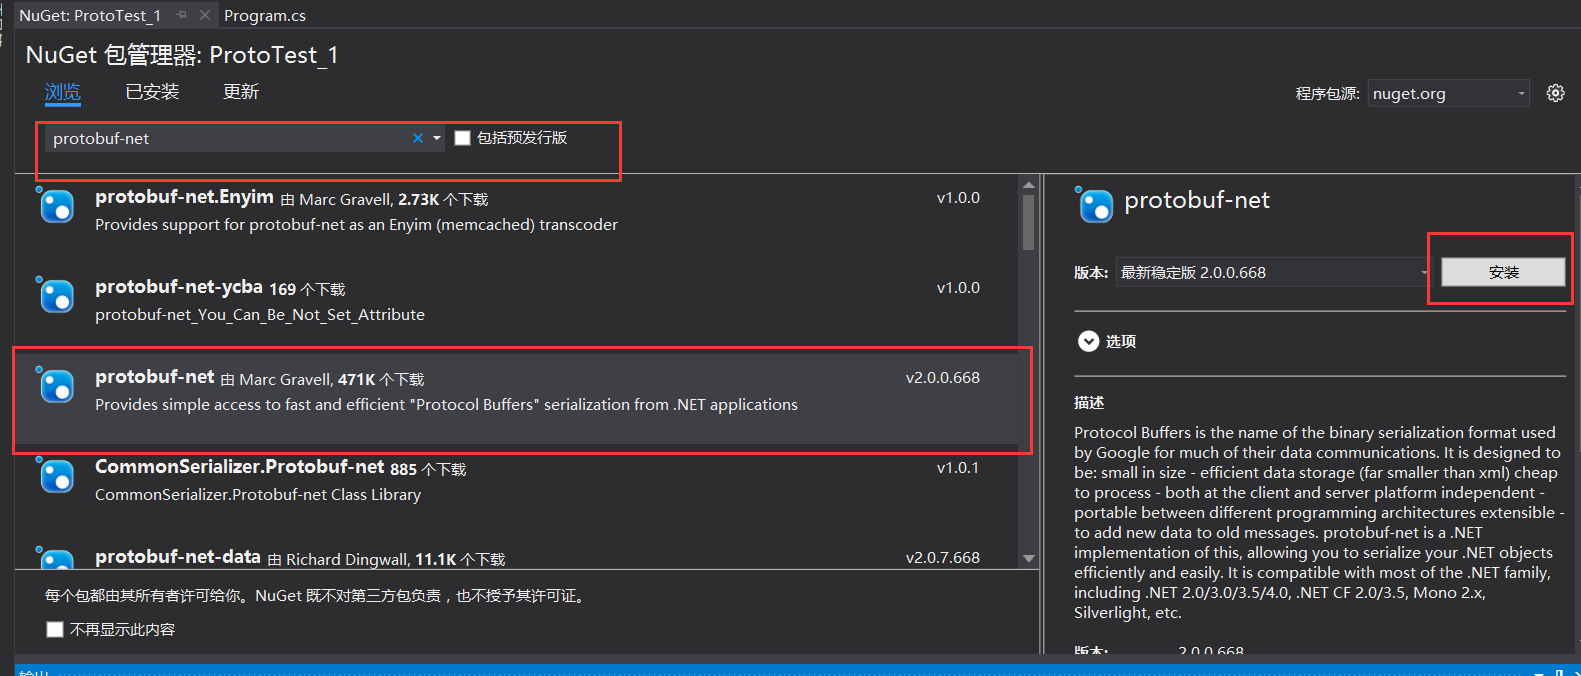This screenshot has height=676, width=1581.
Task: Click version v2.0.7.668 of protobuf-net-data
Action: tap(943, 558)
